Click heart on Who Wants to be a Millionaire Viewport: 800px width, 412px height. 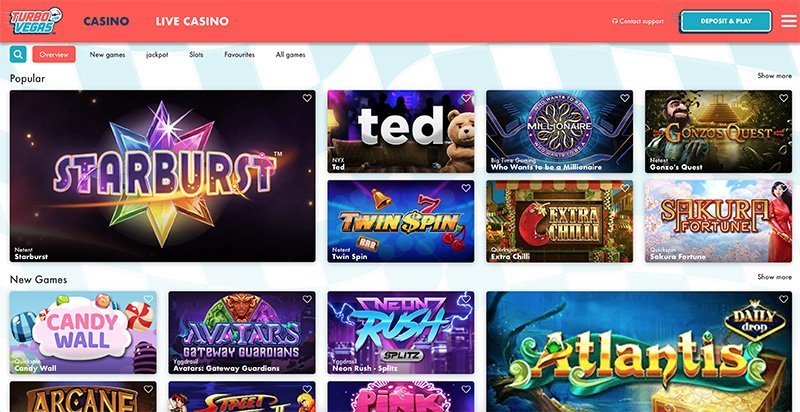point(624,98)
